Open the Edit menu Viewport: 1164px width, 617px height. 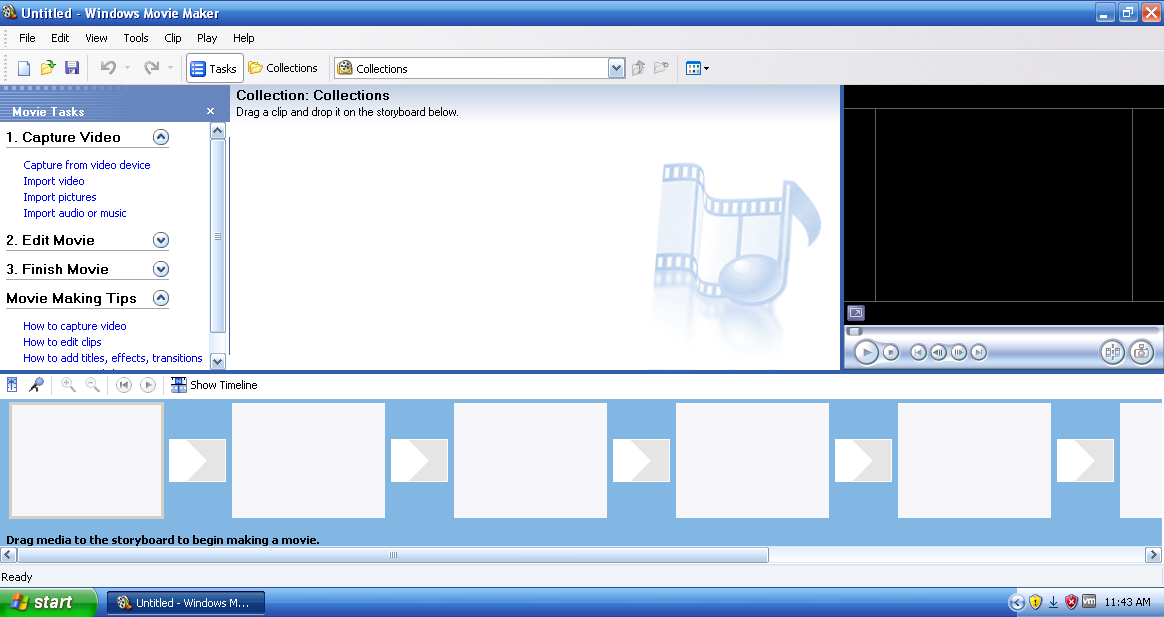(x=60, y=38)
